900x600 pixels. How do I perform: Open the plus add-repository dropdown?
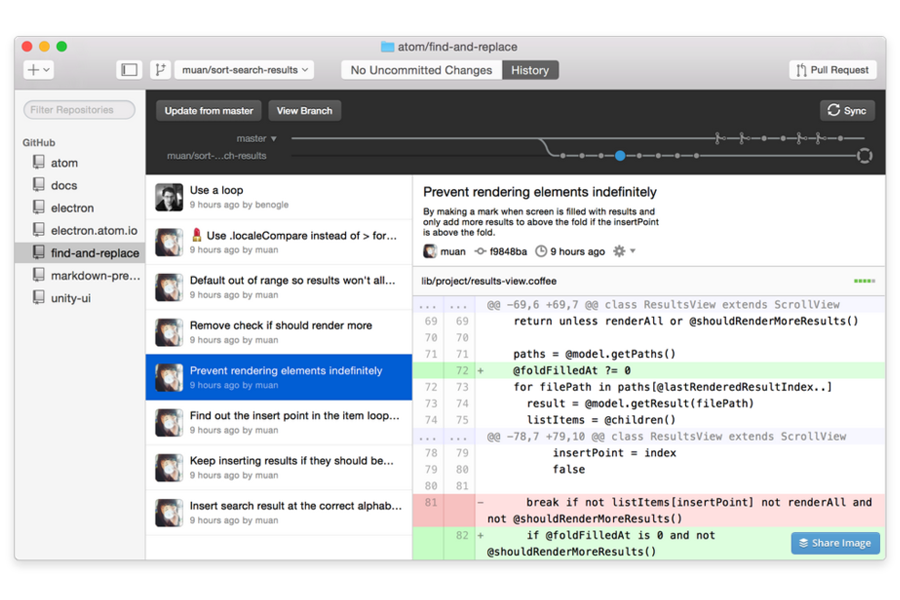tap(38, 70)
